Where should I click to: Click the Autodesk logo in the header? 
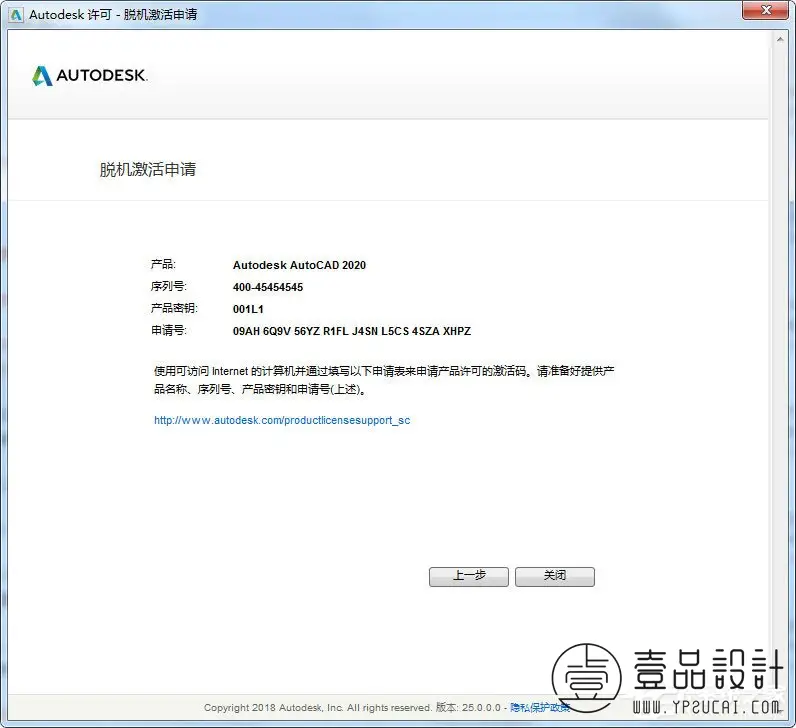point(90,76)
